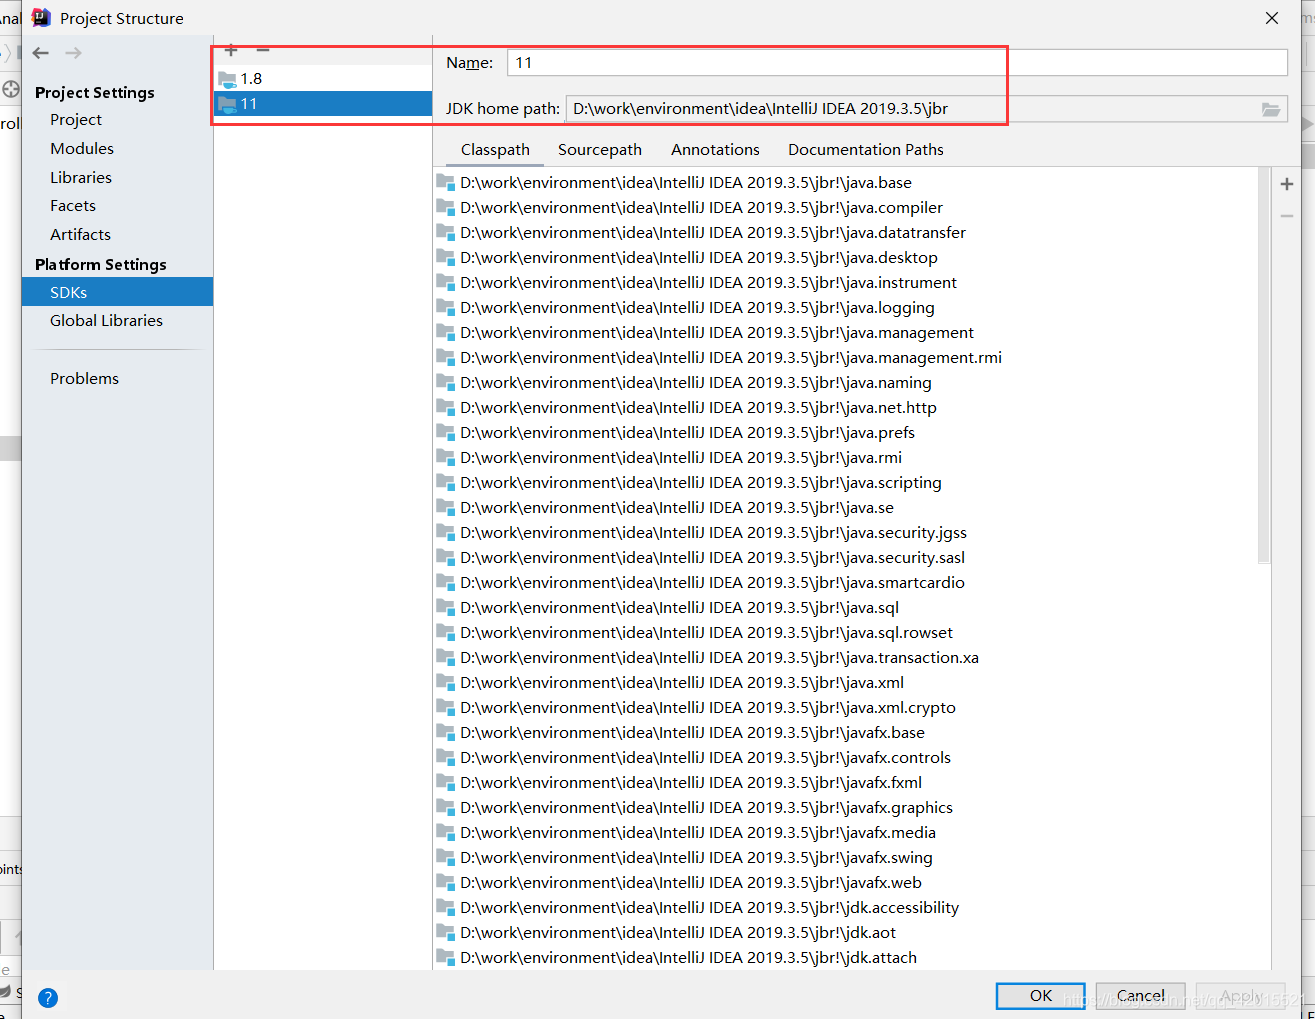Remove selected SDK with minus icon

pos(263,50)
